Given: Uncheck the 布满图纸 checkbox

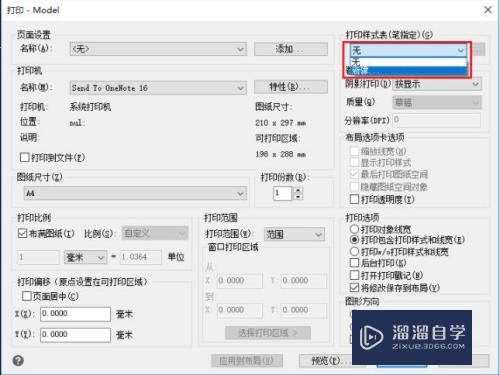Looking at the screenshot, I should pyautogui.click(x=22, y=233).
